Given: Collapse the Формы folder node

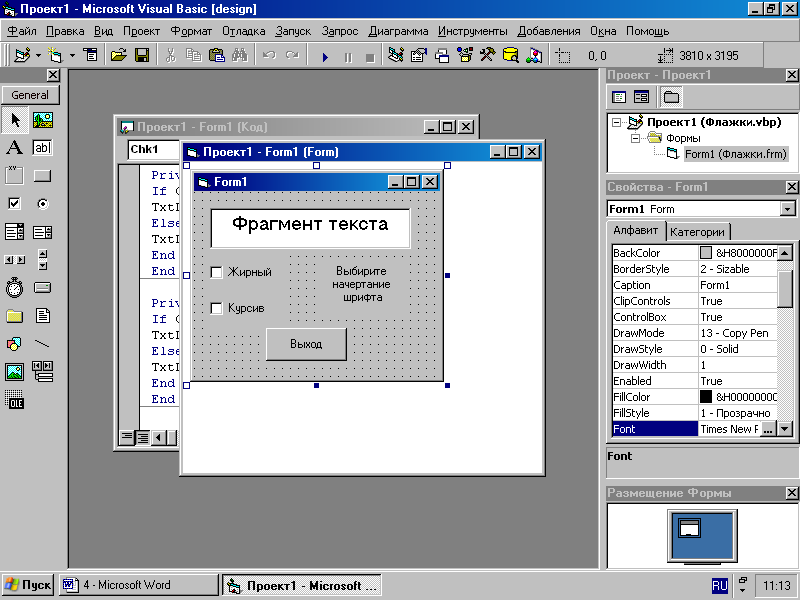Looking at the screenshot, I should [x=635, y=138].
